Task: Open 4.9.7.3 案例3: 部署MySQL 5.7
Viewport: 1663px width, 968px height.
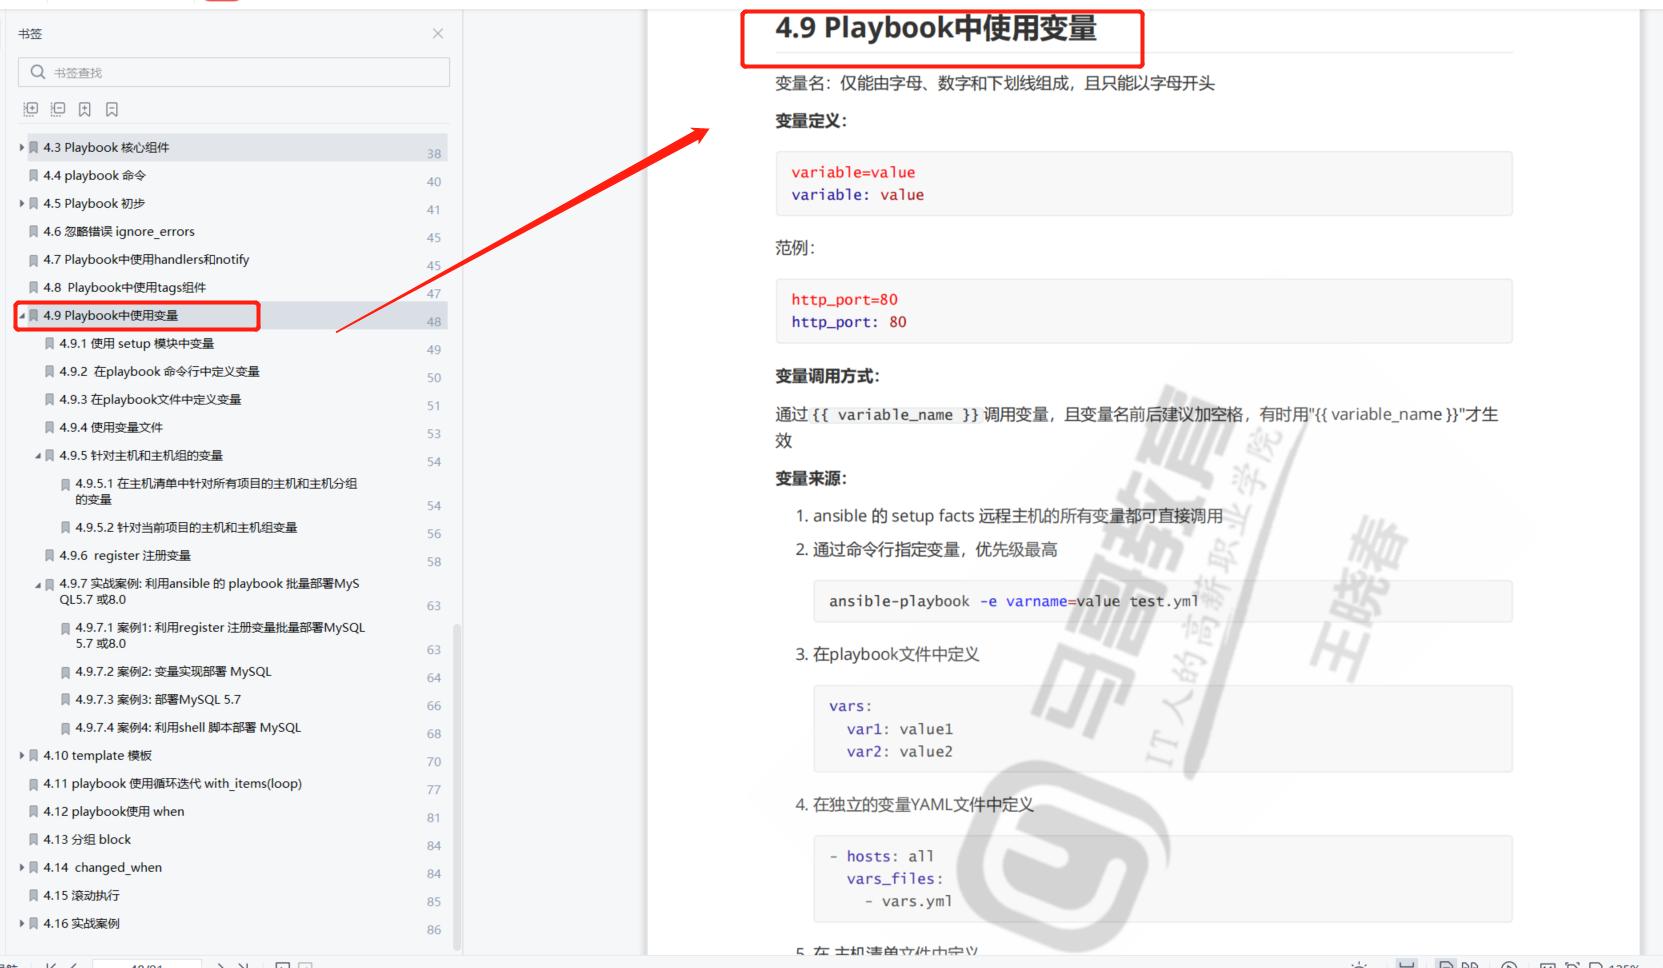Action: click(x=158, y=700)
